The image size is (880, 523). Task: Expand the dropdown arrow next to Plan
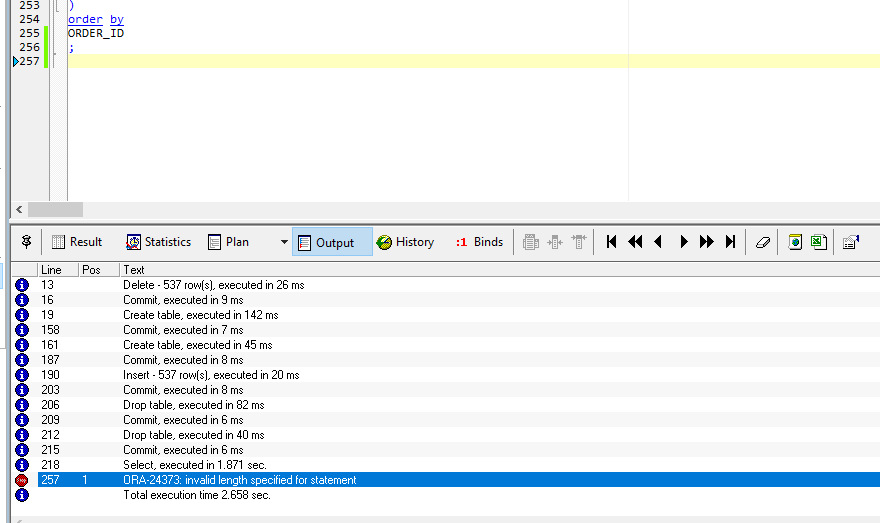(284, 242)
